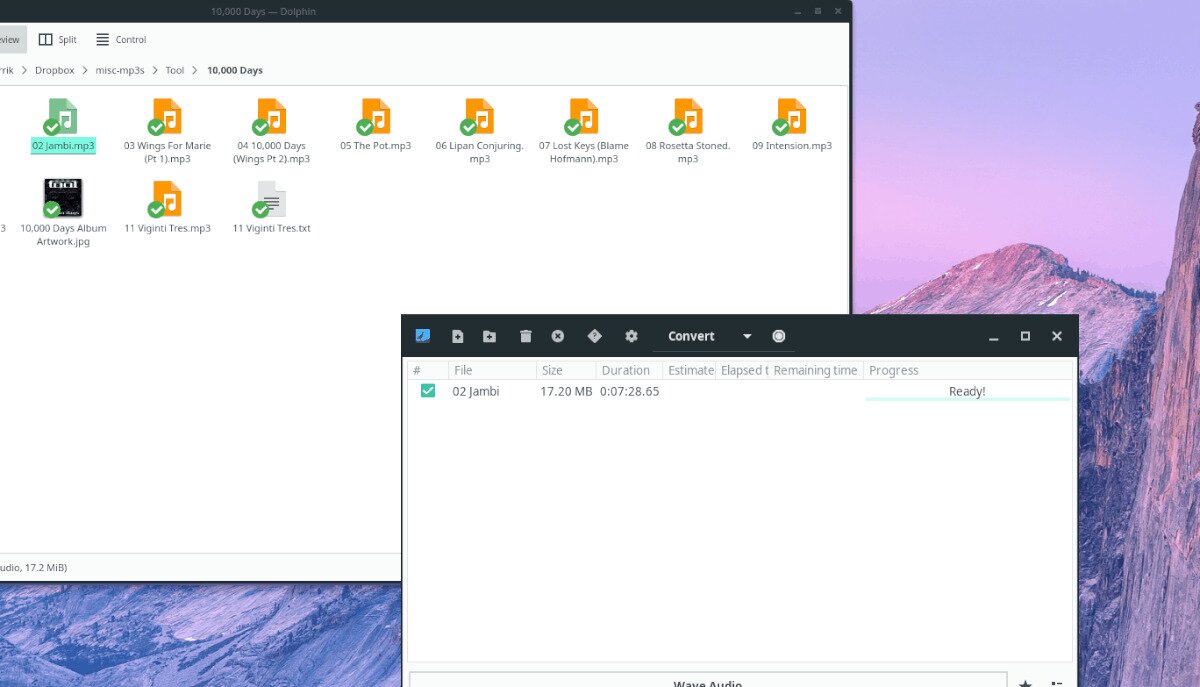Click the blue app logo icon in converter
This screenshot has width=1200, height=687.
coord(422,336)
